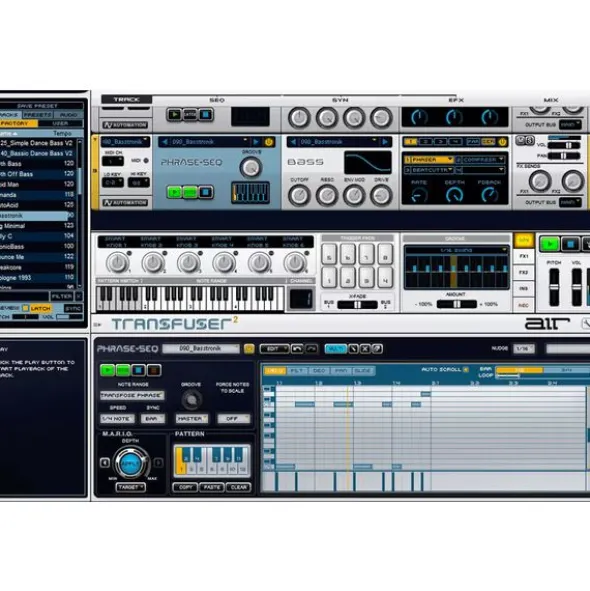Switch to the User tab in browser
590x591 pixels.
[x=60, y=123]
